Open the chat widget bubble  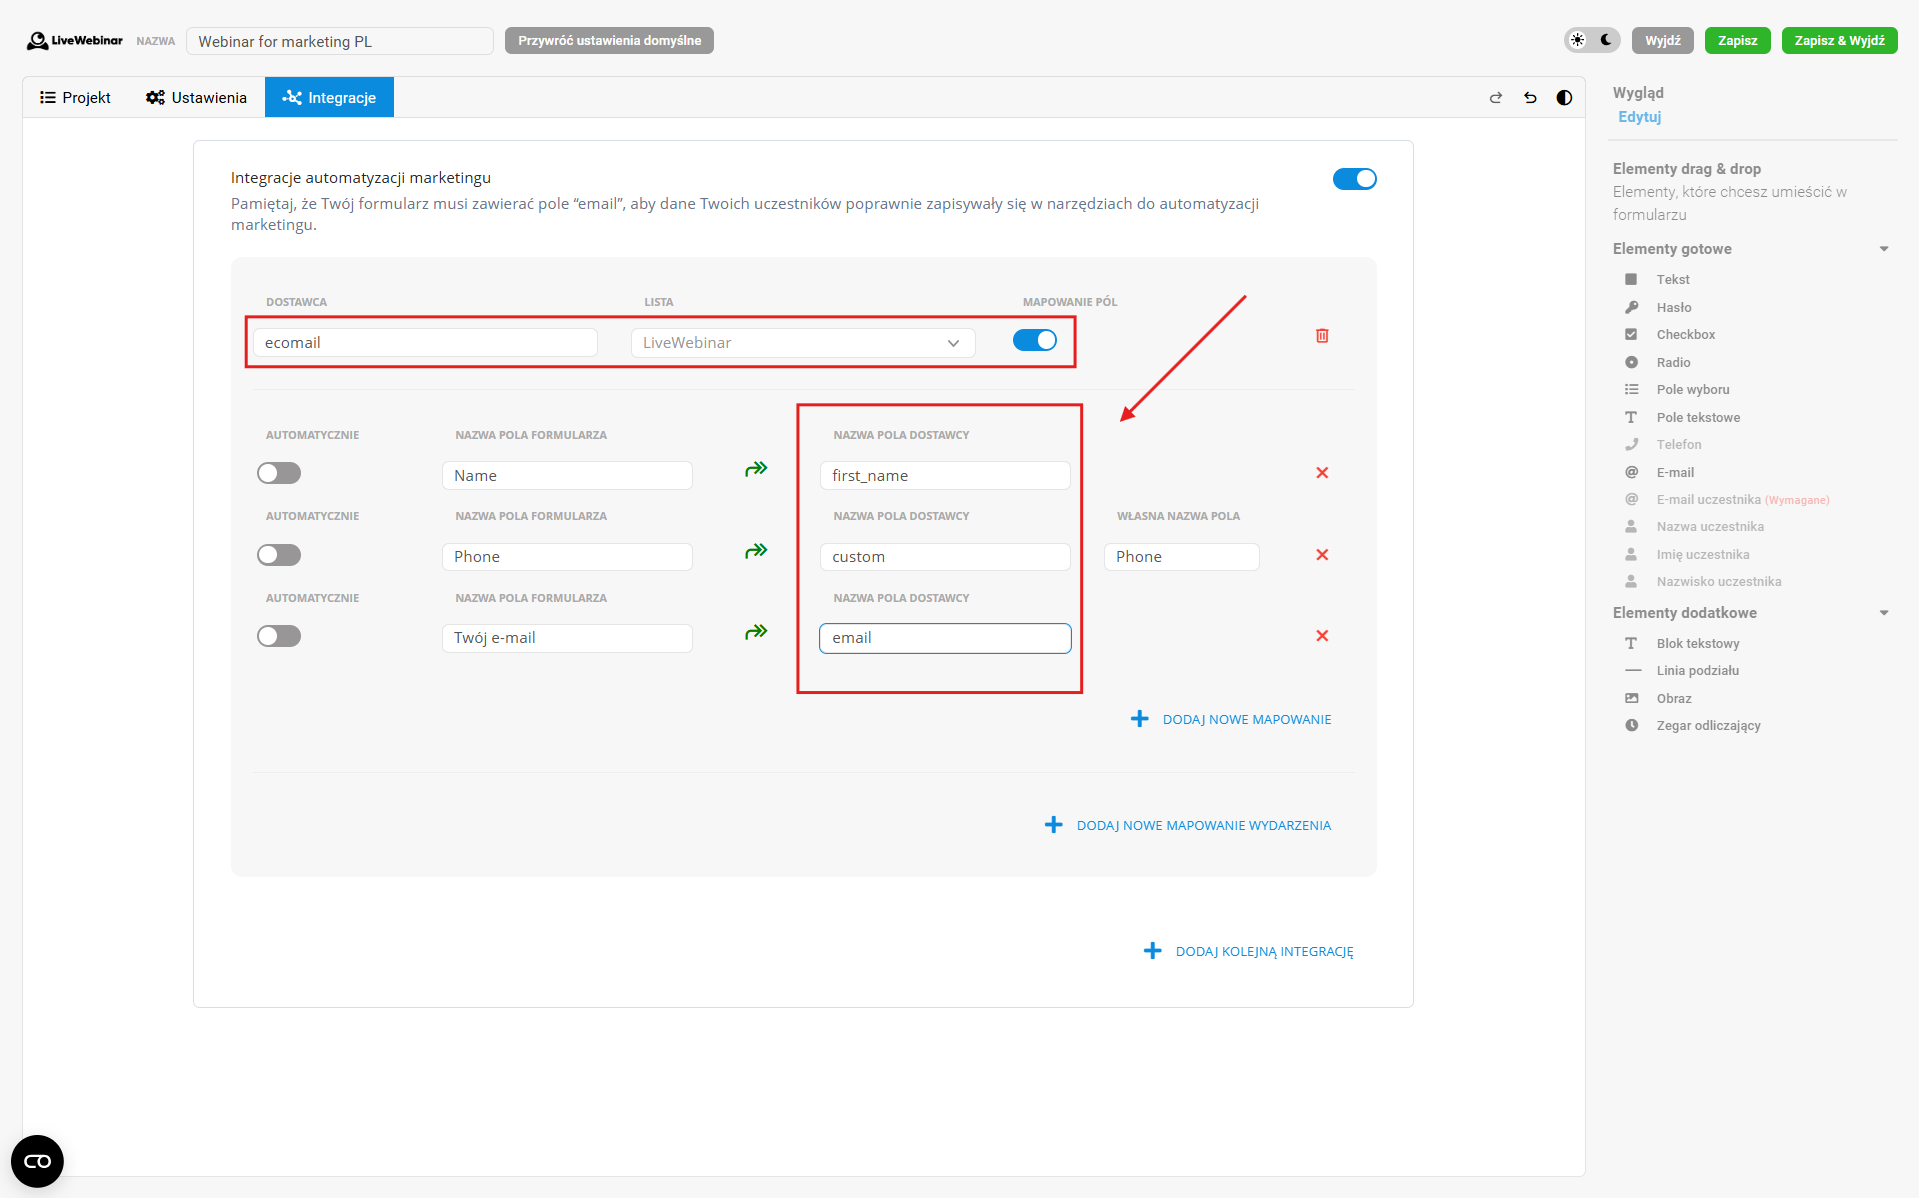coord(37,1161)
